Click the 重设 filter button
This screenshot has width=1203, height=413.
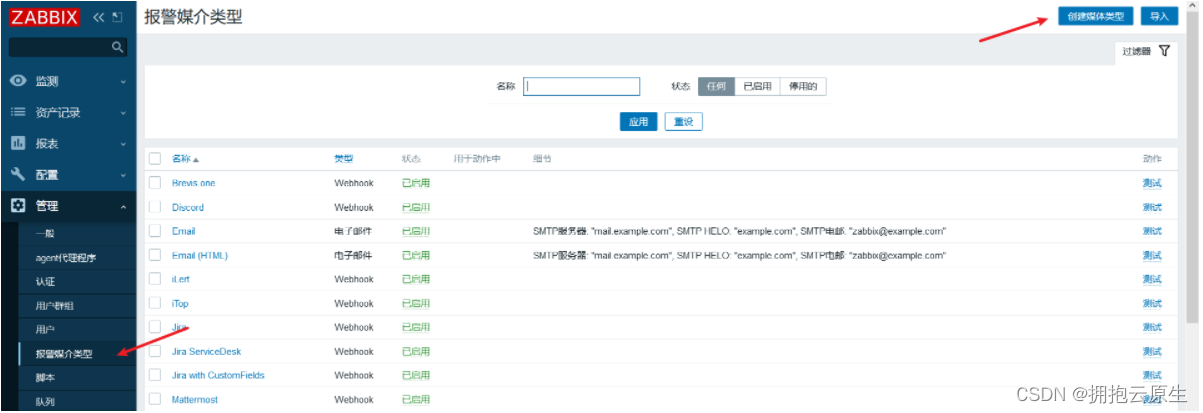tap(684, 121)
